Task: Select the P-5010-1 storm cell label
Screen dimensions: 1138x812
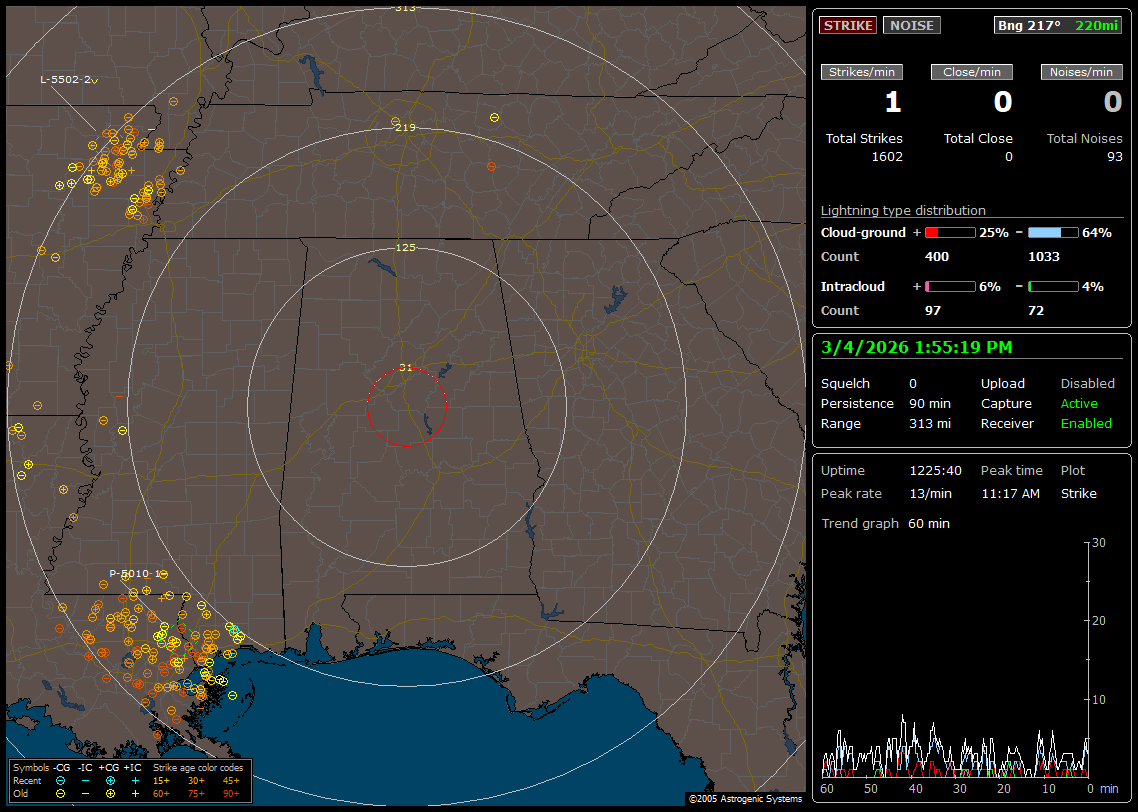Action: click(x=136, y=573)
